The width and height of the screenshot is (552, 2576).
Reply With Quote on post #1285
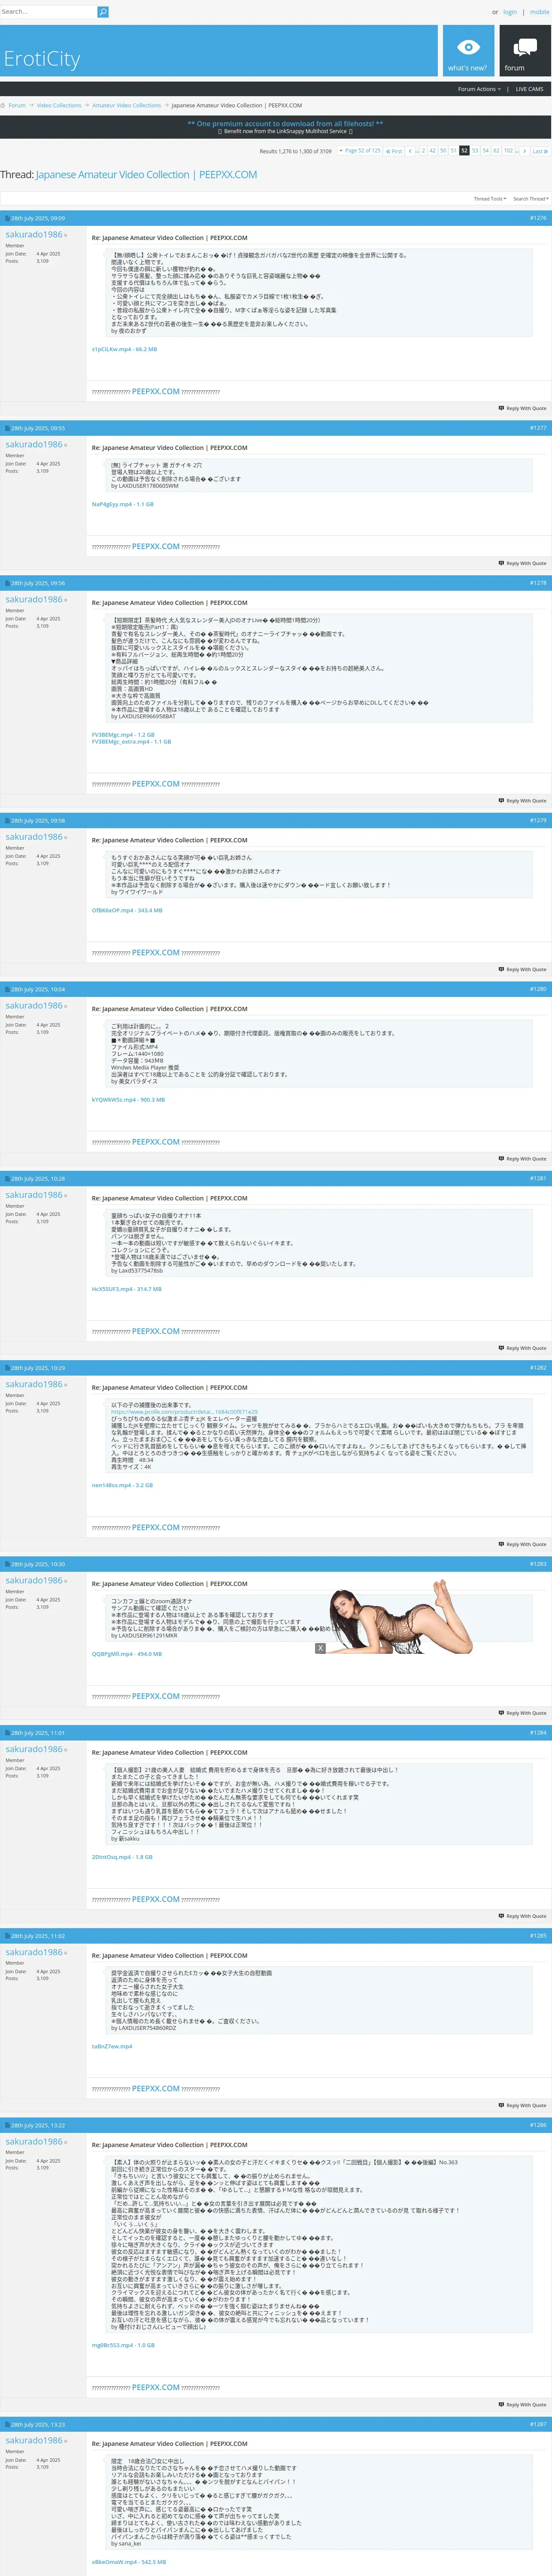tap(522, 2105)
